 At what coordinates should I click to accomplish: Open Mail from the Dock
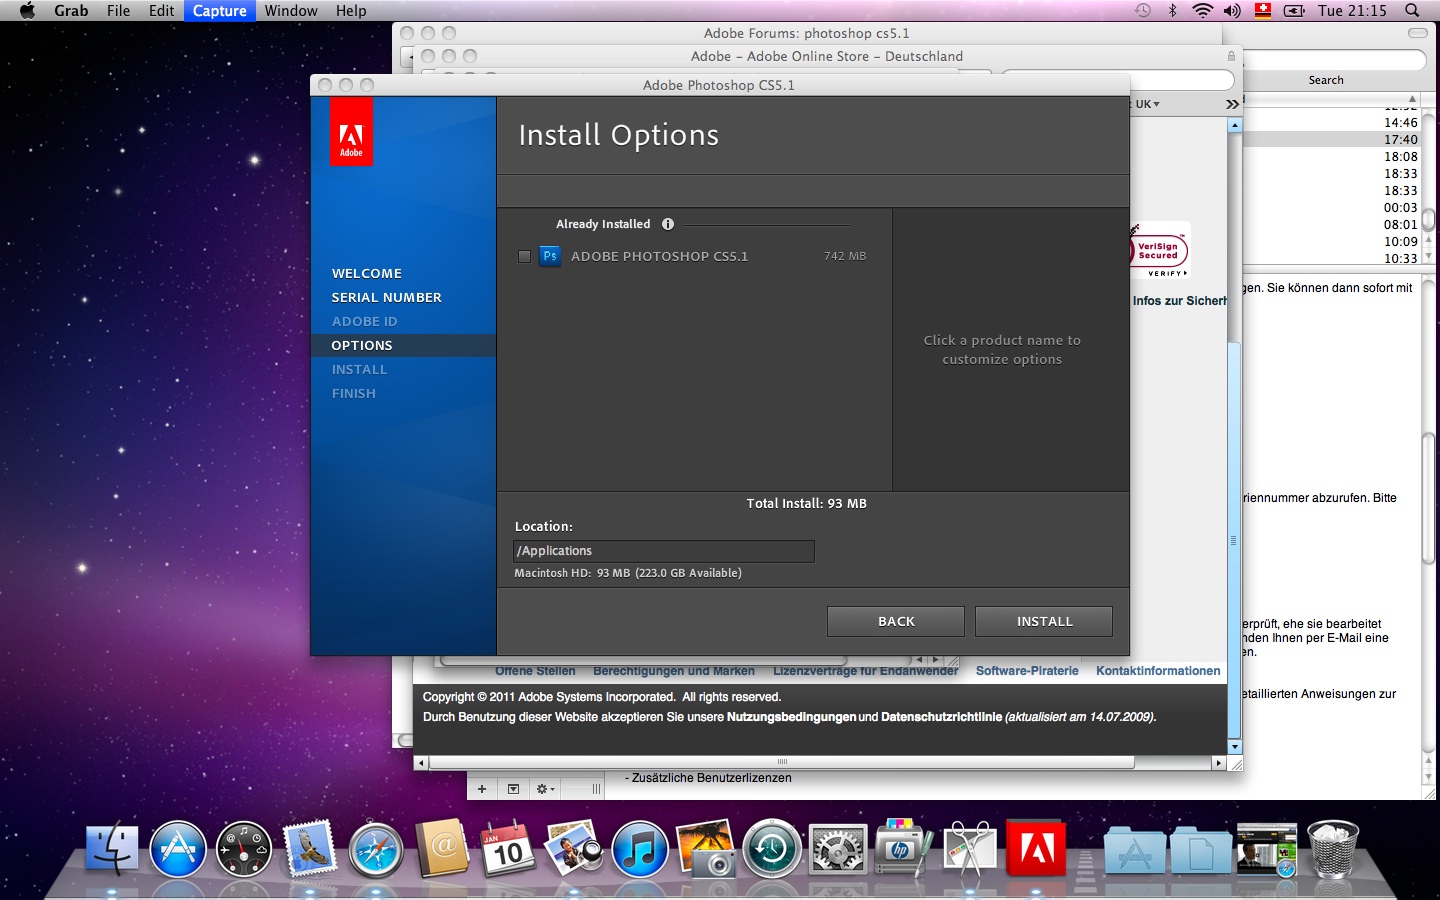[x=310, y=849]
